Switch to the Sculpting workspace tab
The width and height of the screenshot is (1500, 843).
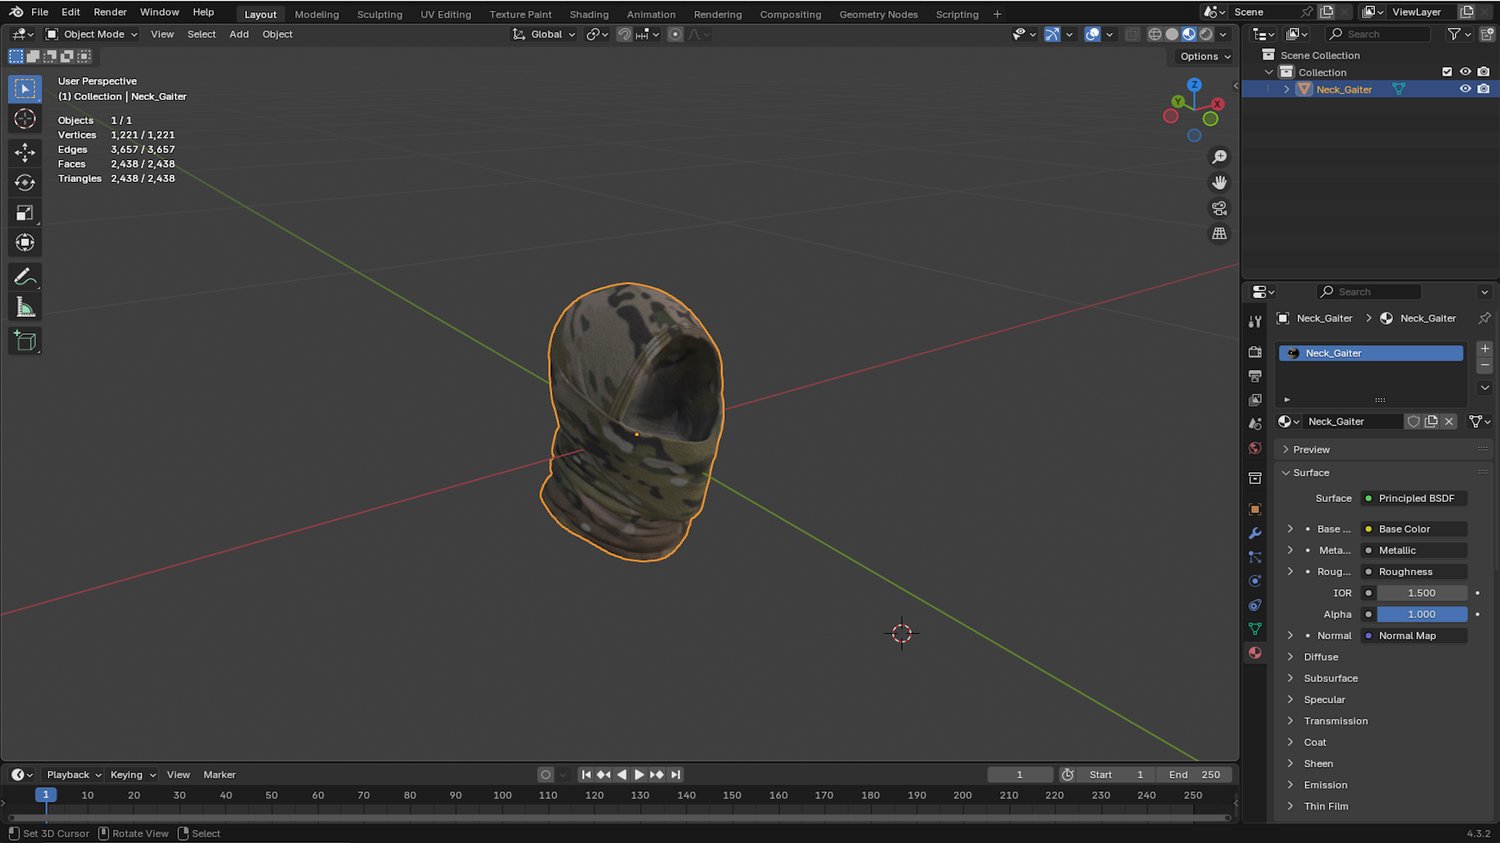(379, 14)
